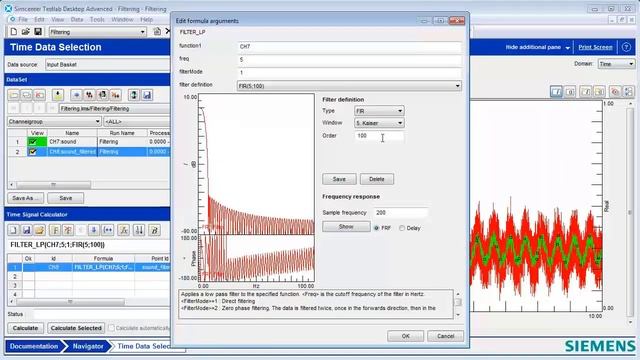Click blue save icon in Time Signal Calculator
The width and height of the screenshot is (640, 360).
[x=27, y=230]
